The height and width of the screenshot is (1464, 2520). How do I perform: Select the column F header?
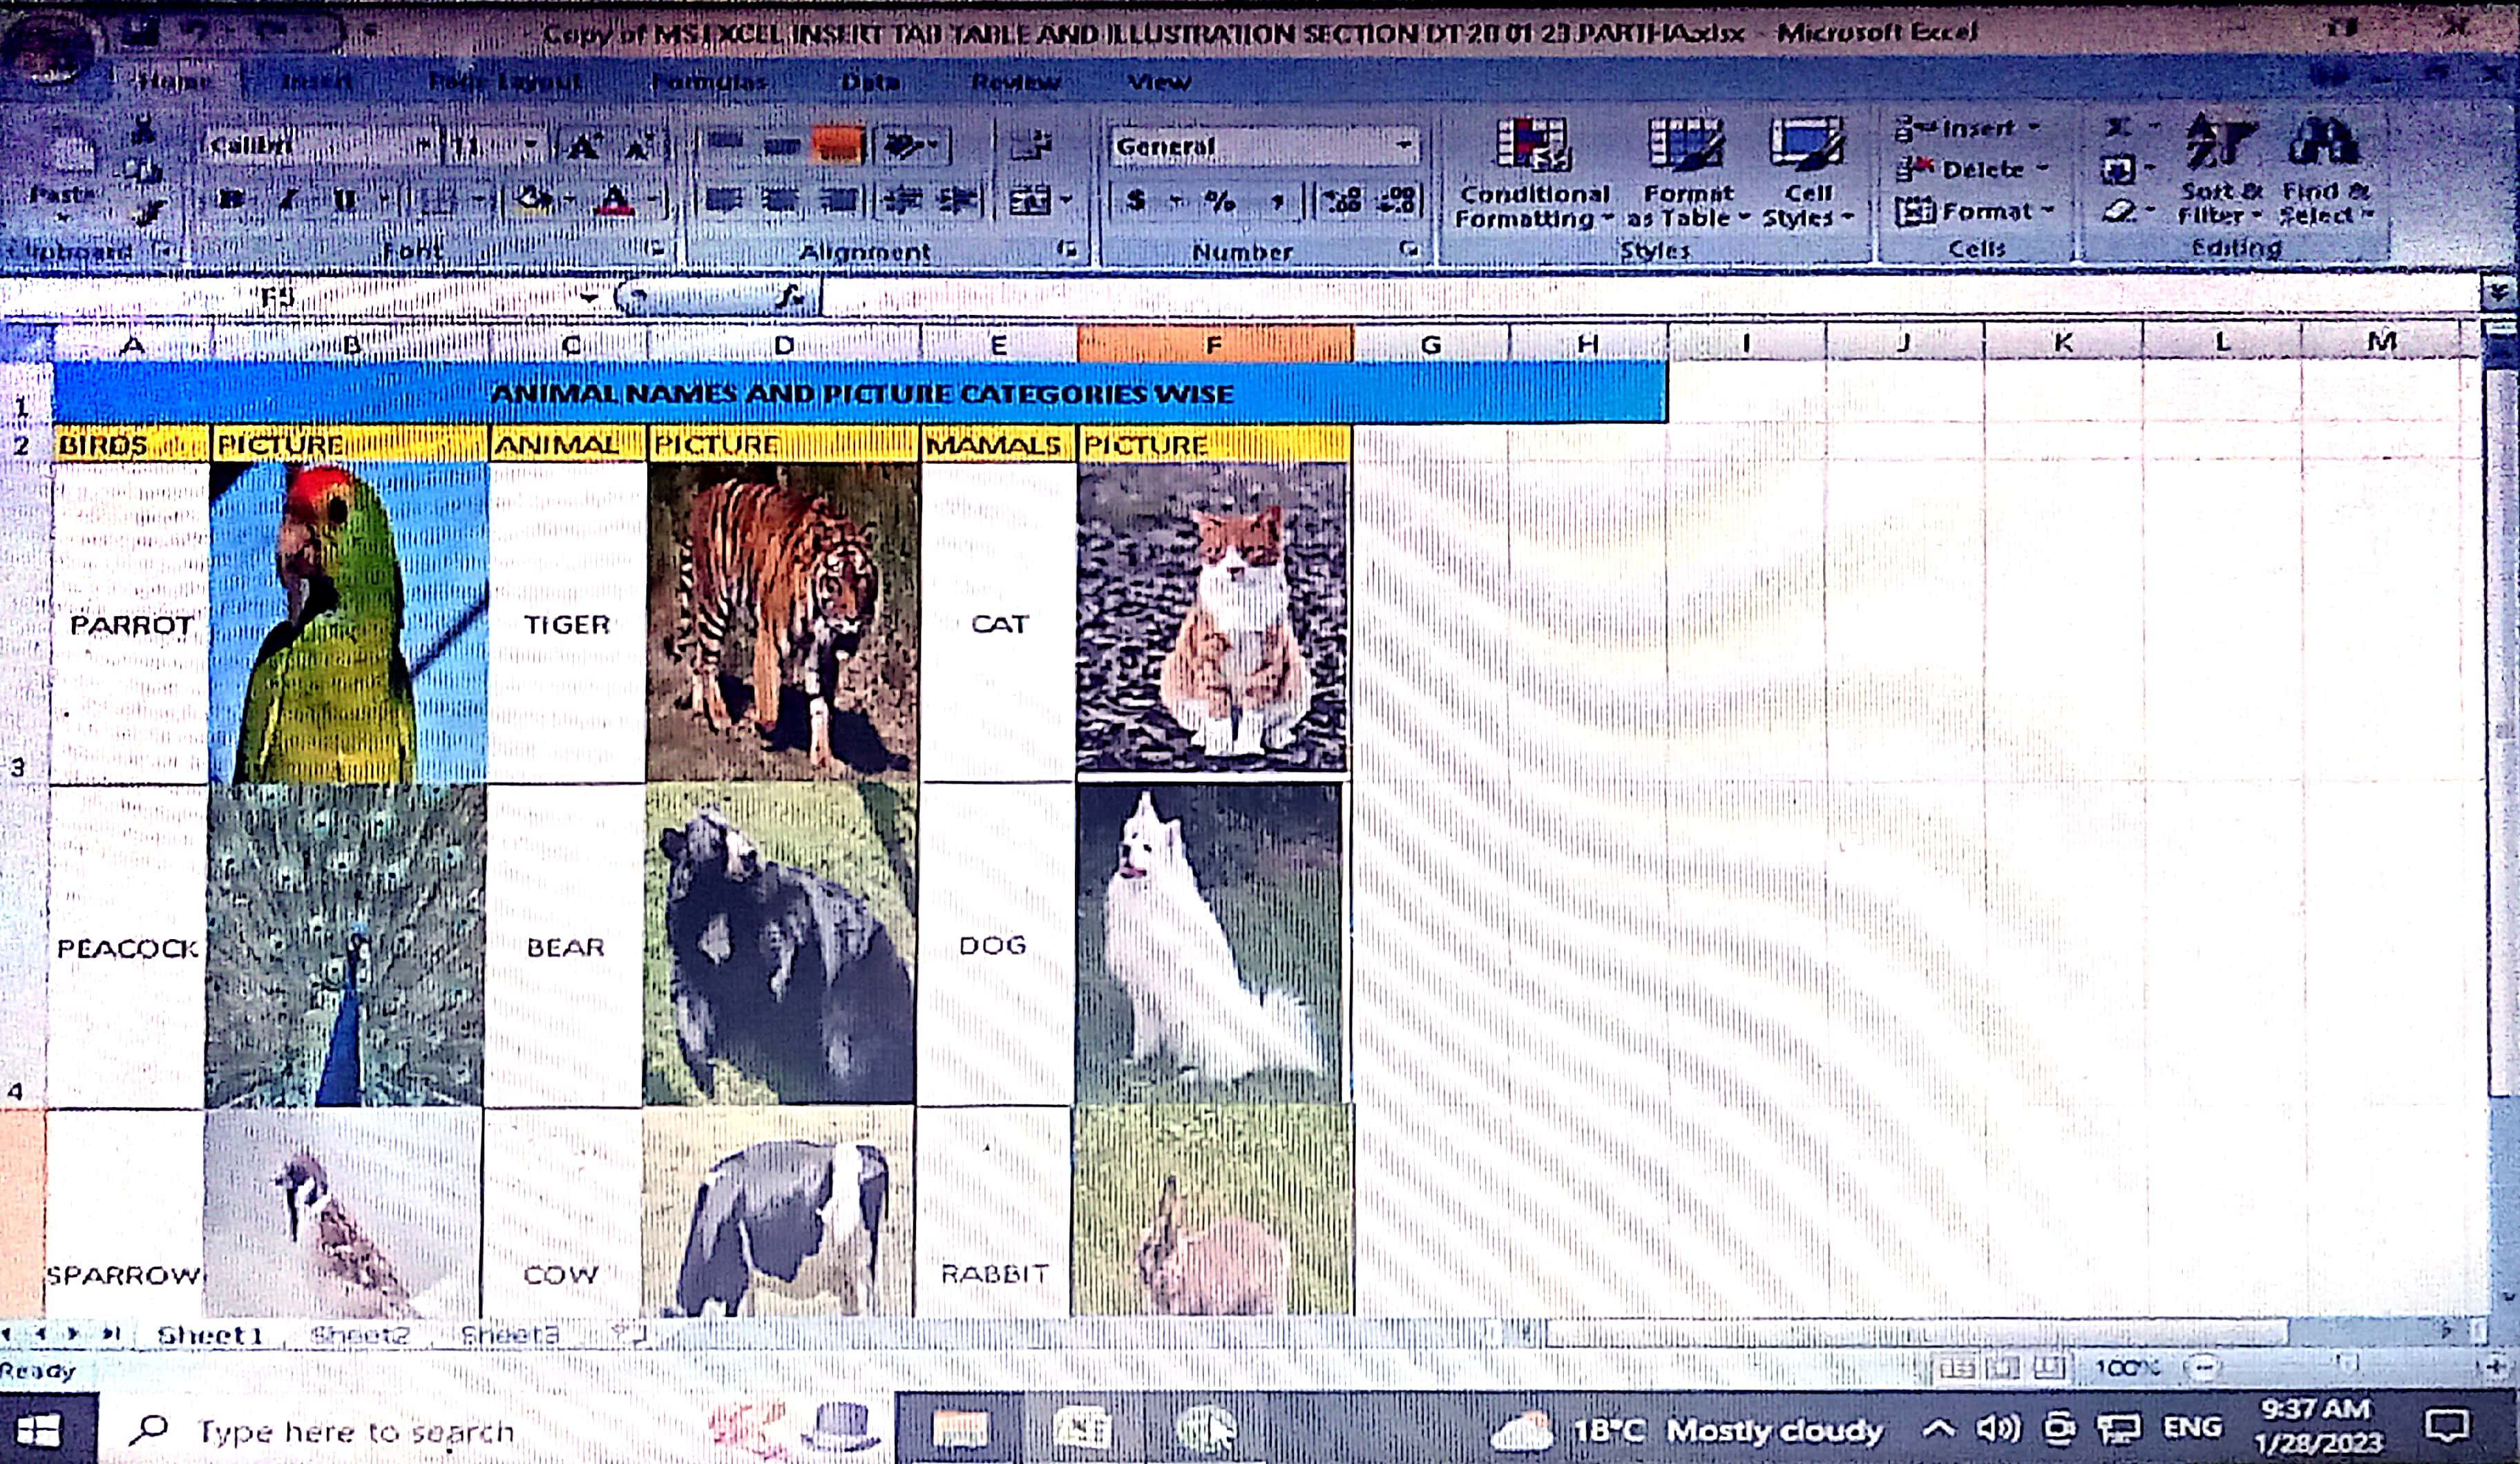[x=1213, y=345]
